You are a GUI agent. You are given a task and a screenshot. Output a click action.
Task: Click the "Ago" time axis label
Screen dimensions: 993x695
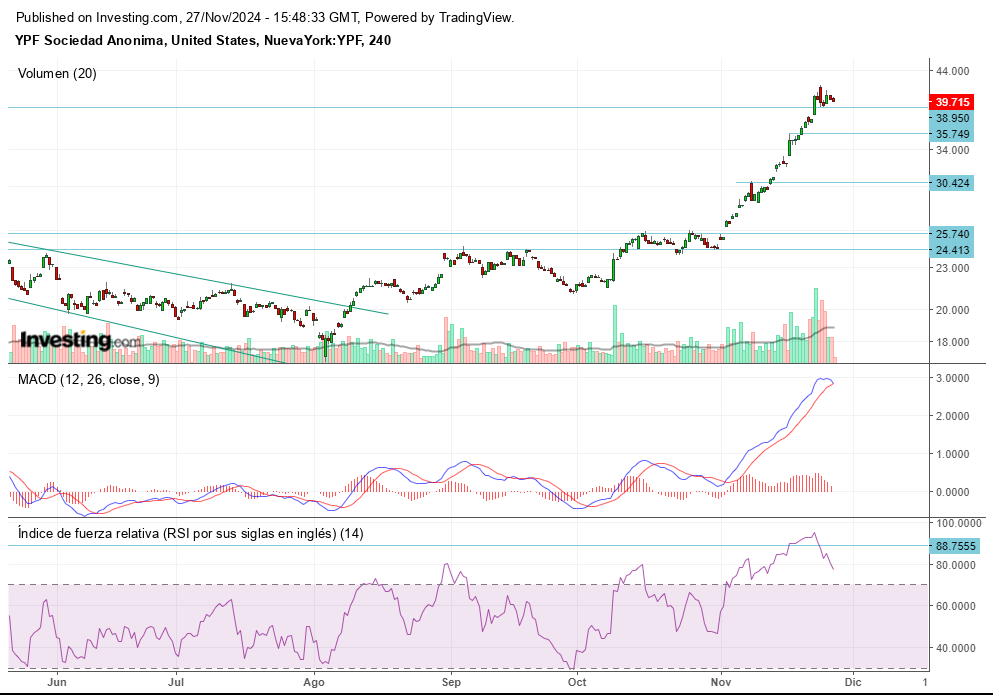tap(313, 682)
